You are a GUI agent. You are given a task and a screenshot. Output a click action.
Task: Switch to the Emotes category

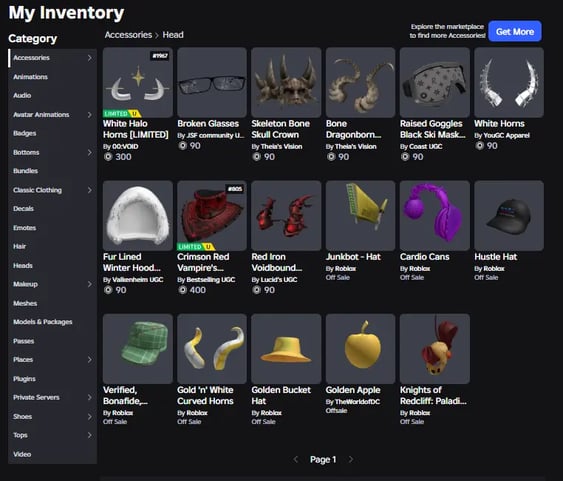24,228
